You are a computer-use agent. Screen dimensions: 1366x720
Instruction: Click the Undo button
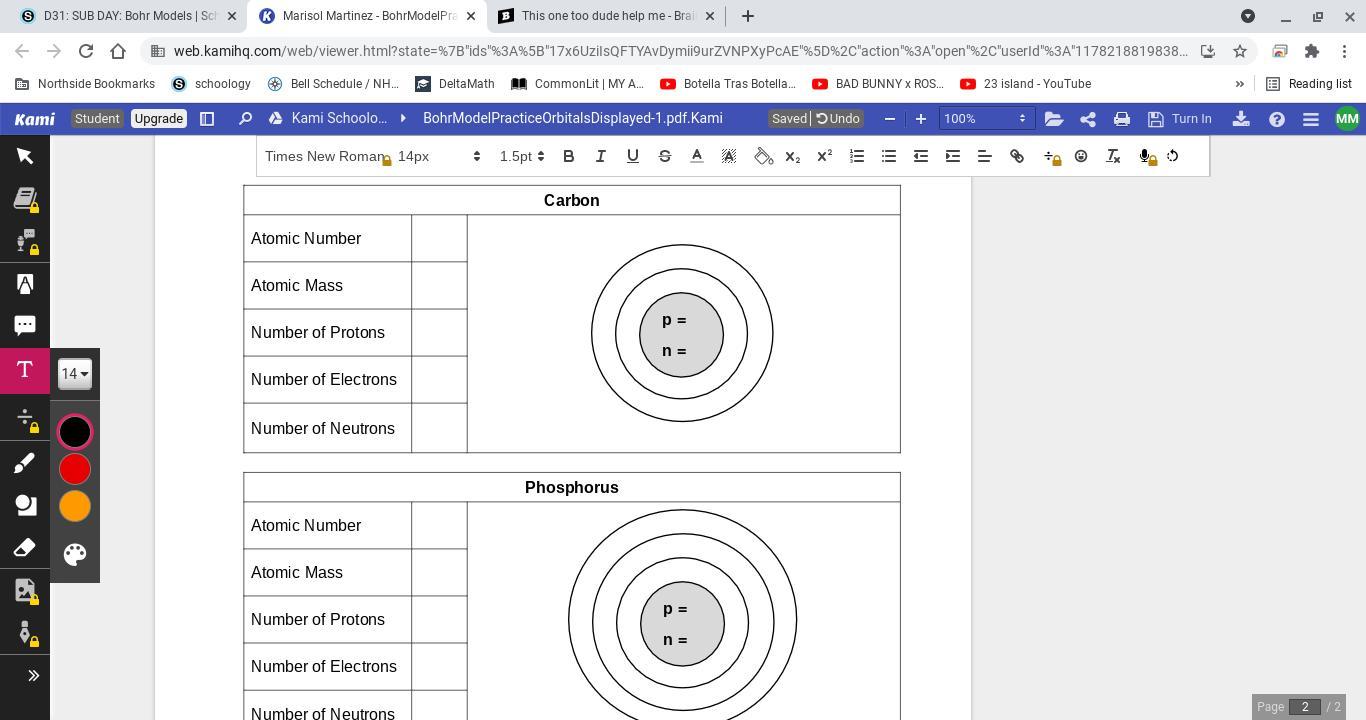pyautogui.click(x=838, y=118)
